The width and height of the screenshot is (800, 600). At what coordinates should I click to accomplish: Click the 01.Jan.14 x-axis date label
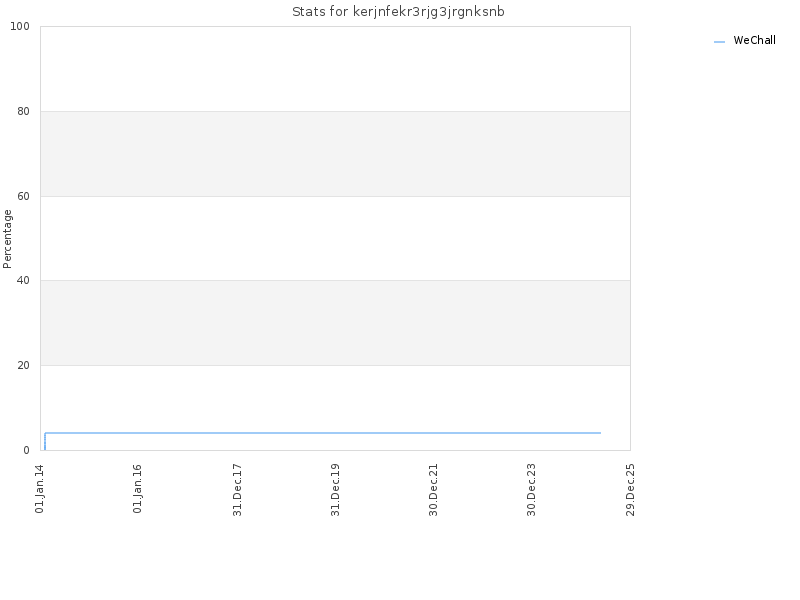tap(40, 489)
